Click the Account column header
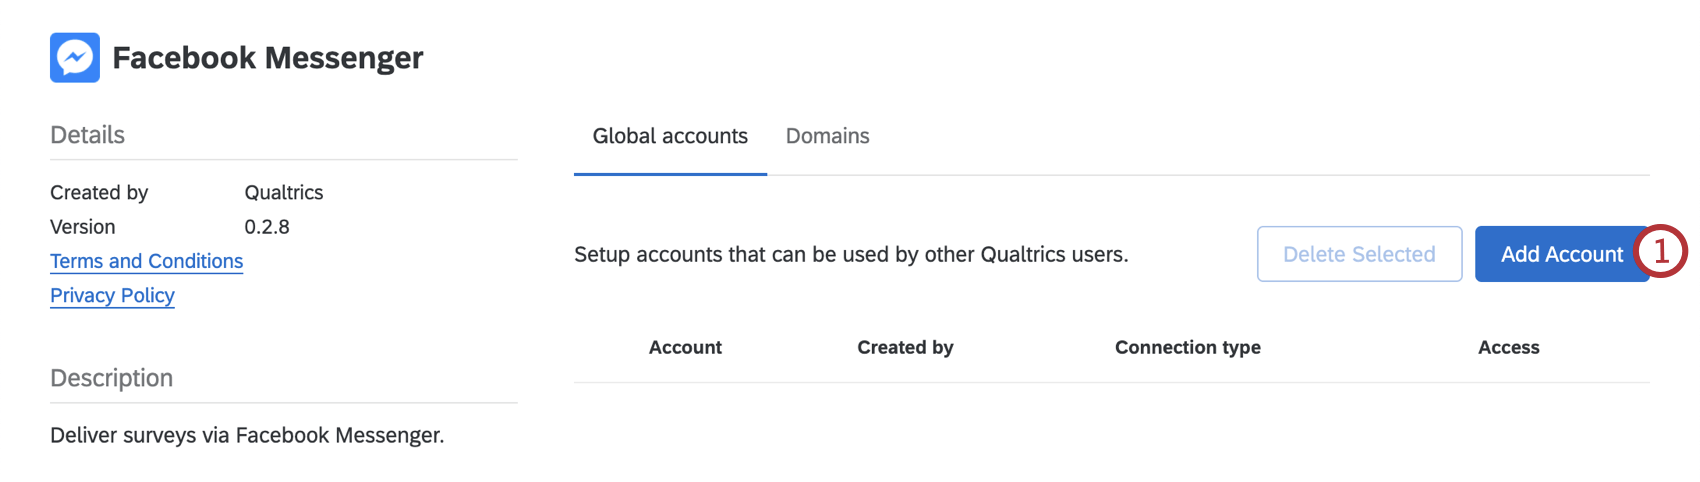Screen dimensions: 1700x482 (x=685, y=347)
